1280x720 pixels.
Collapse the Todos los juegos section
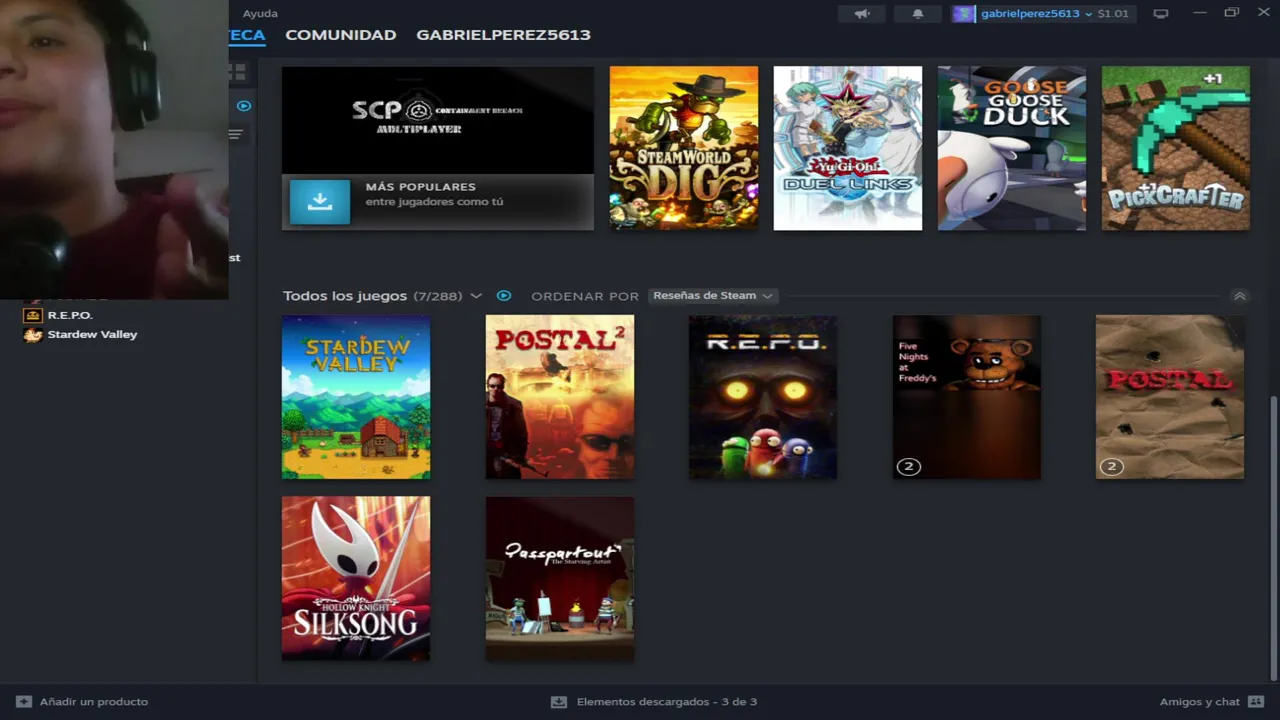1239,296
